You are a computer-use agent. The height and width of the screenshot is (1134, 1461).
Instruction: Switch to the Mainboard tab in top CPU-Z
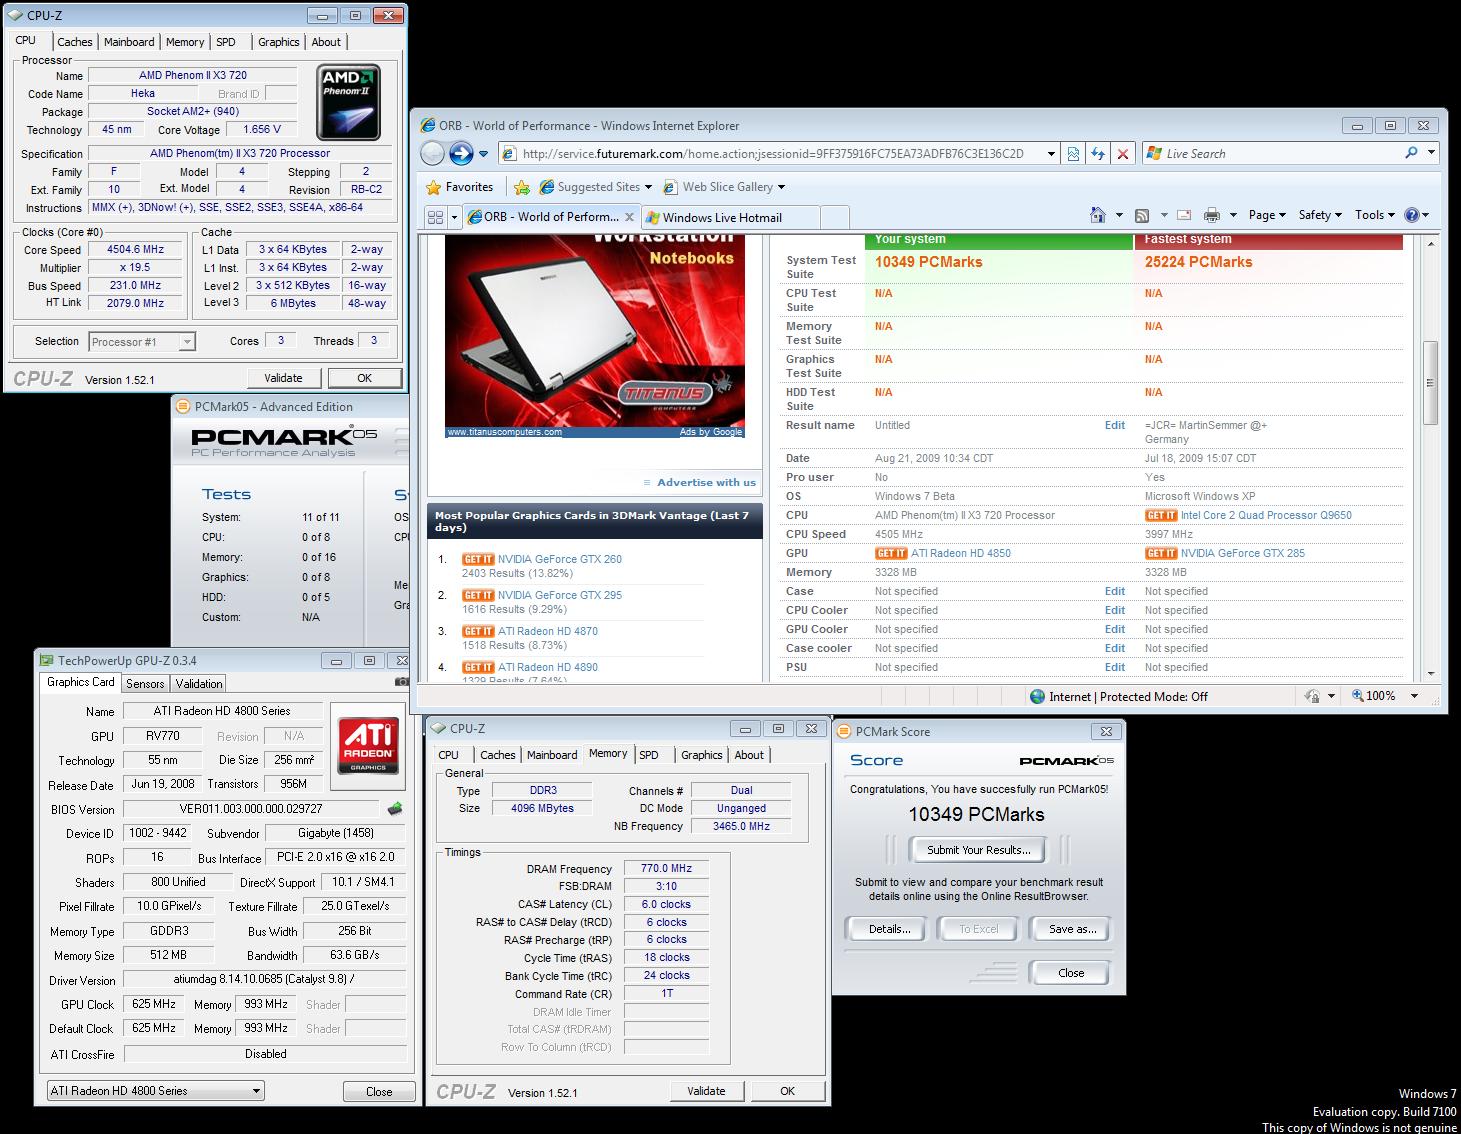(x=129, y=42)
